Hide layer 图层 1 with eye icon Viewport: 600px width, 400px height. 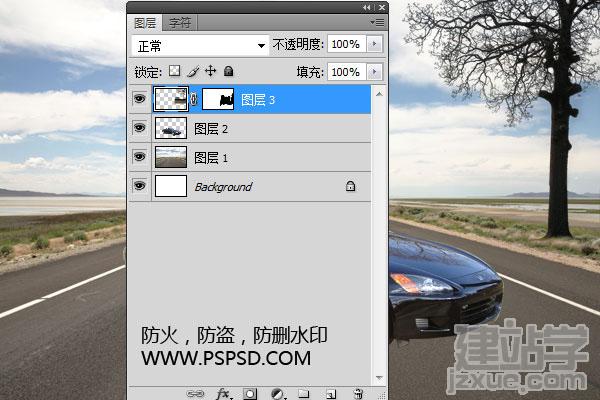[x=139, y=157]
